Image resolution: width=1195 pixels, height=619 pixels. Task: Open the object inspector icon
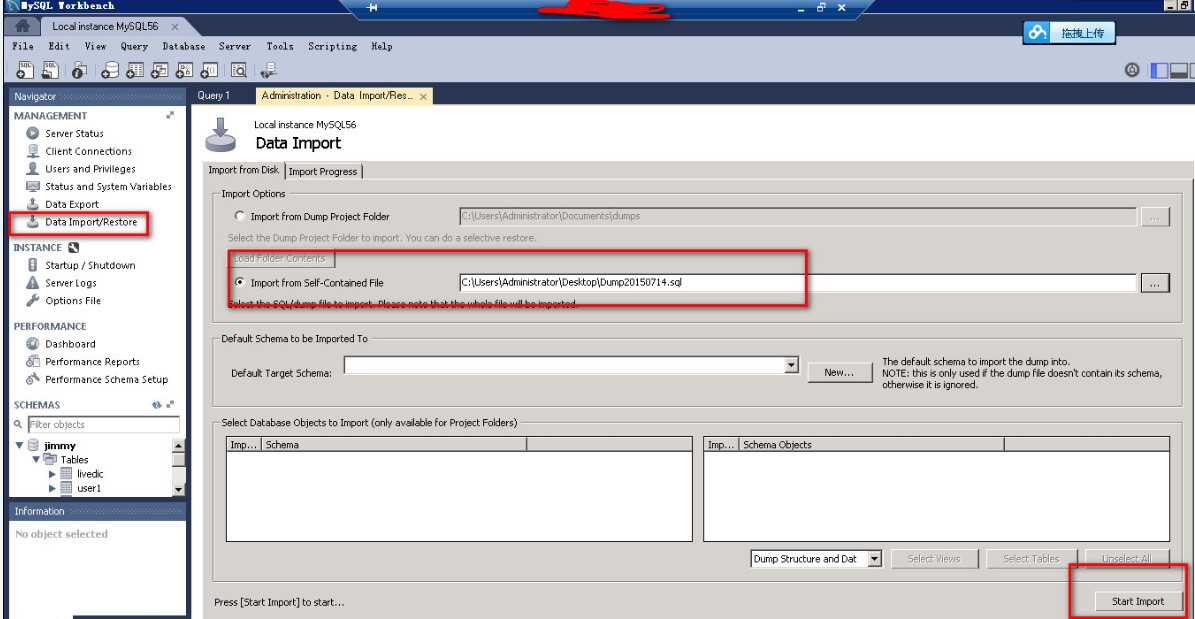click(79, 71)
